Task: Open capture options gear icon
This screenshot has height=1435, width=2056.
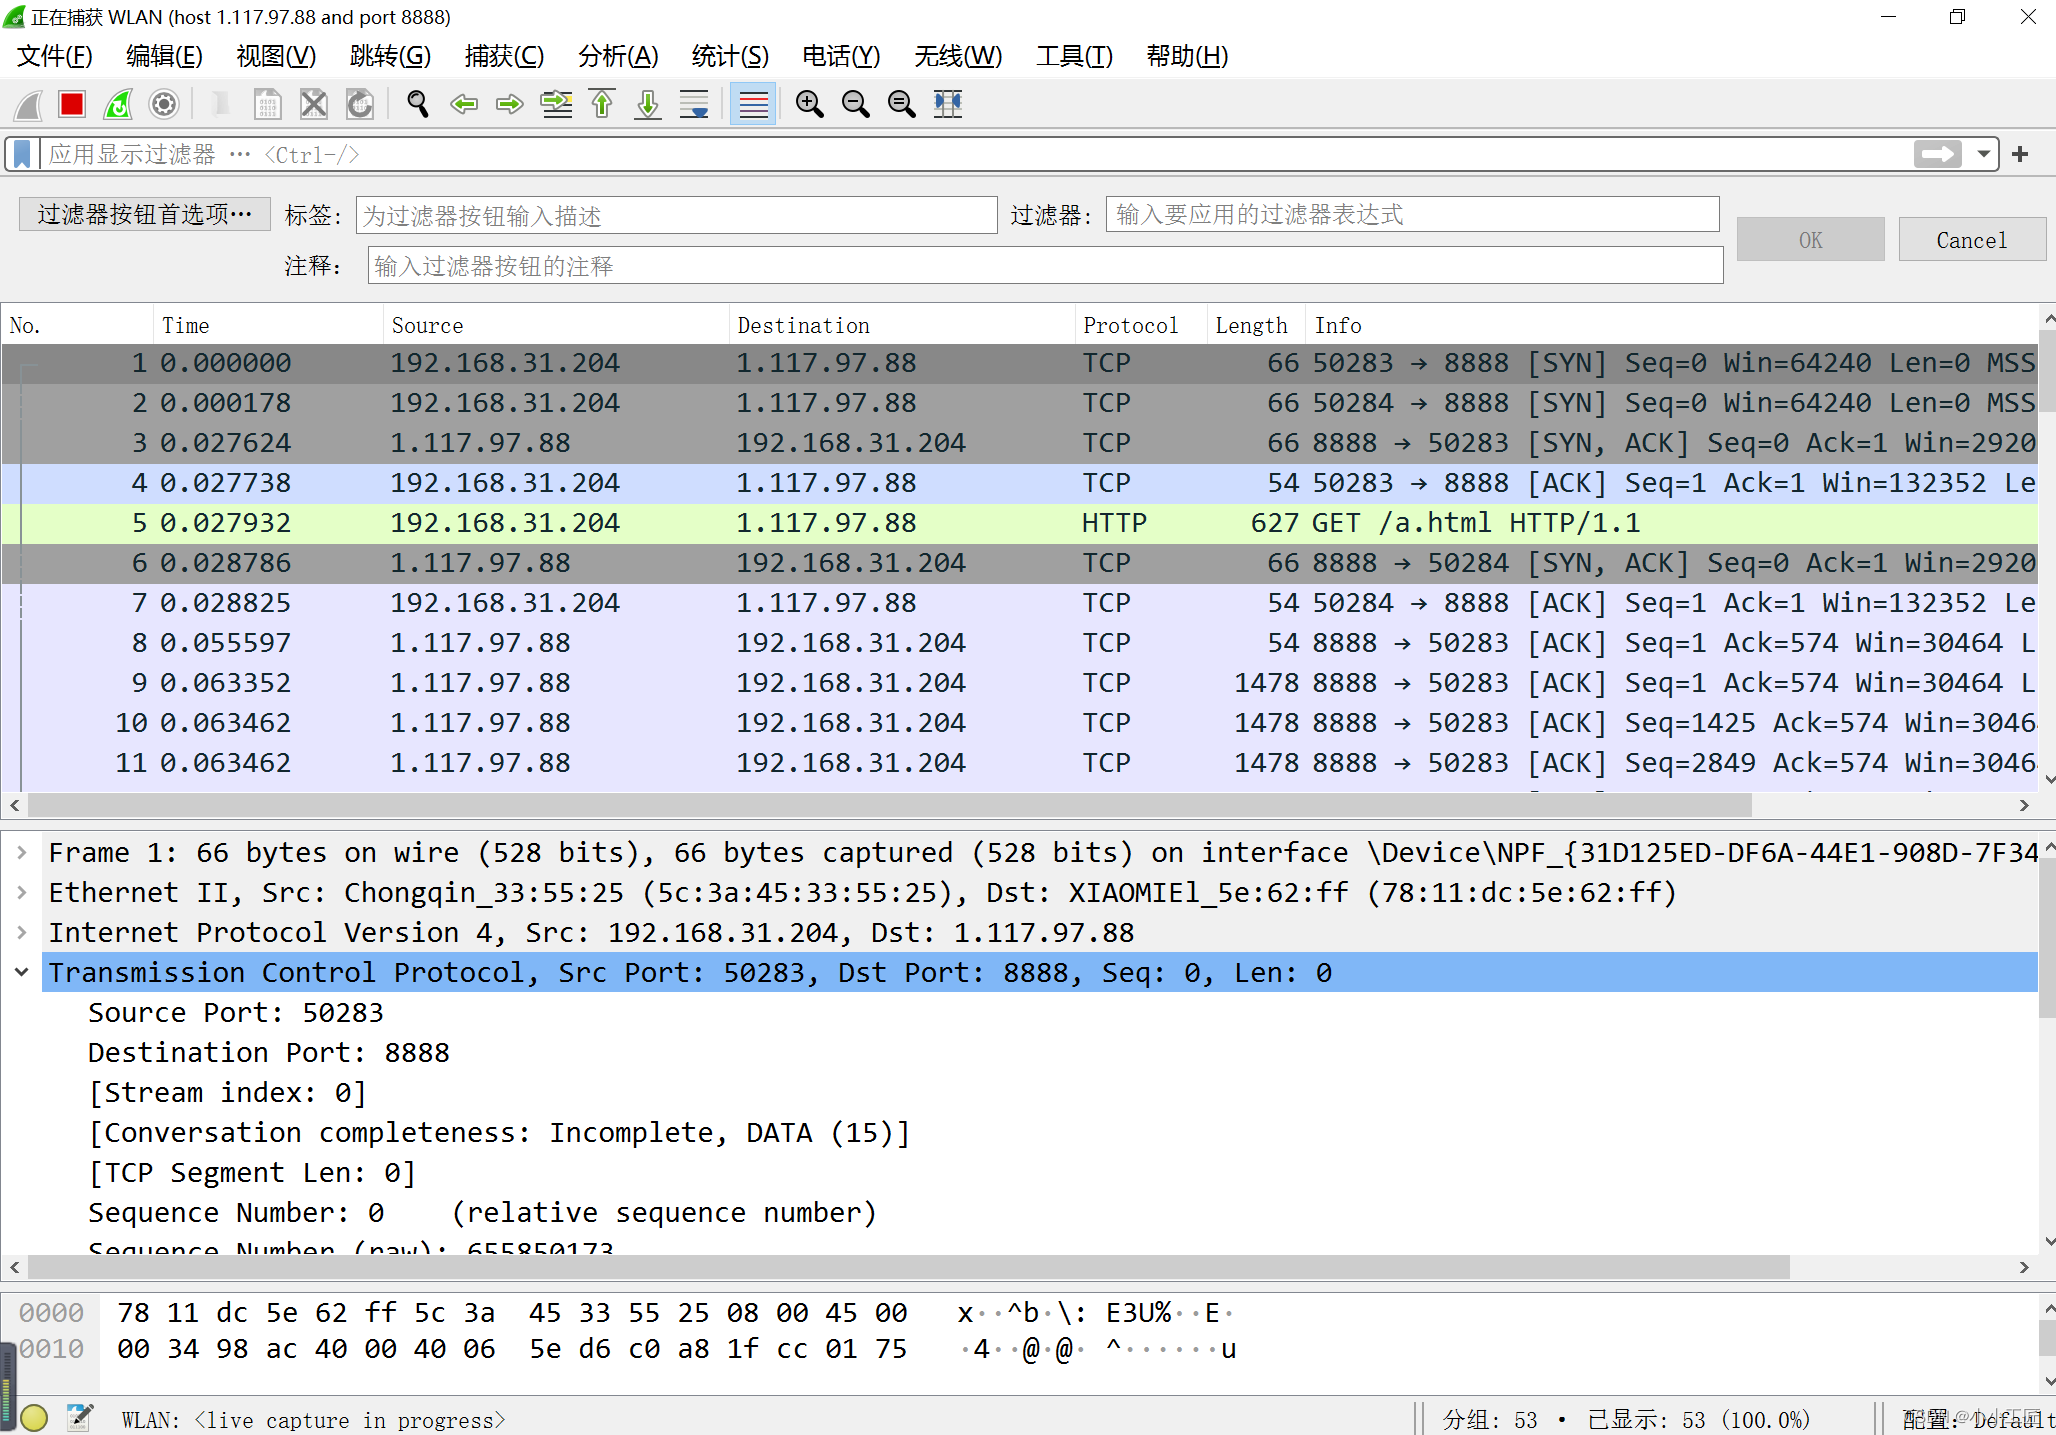Action: coord(164,104)
